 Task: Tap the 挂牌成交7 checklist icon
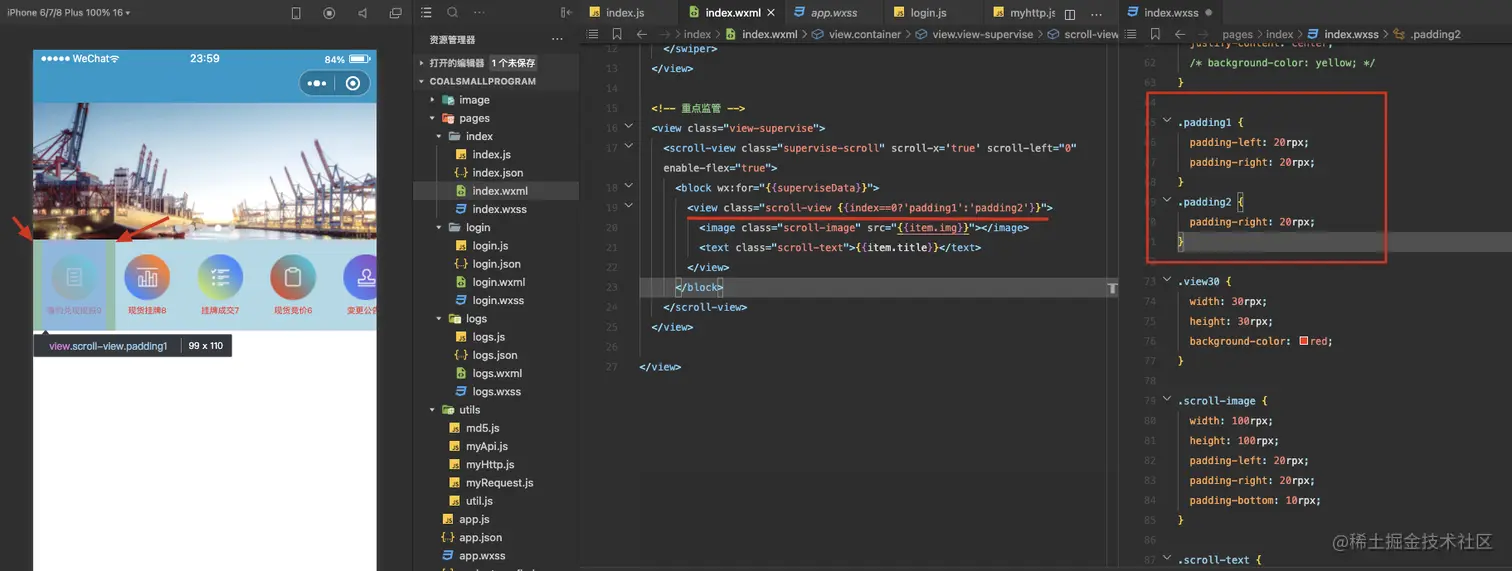(x=220, y=278)
